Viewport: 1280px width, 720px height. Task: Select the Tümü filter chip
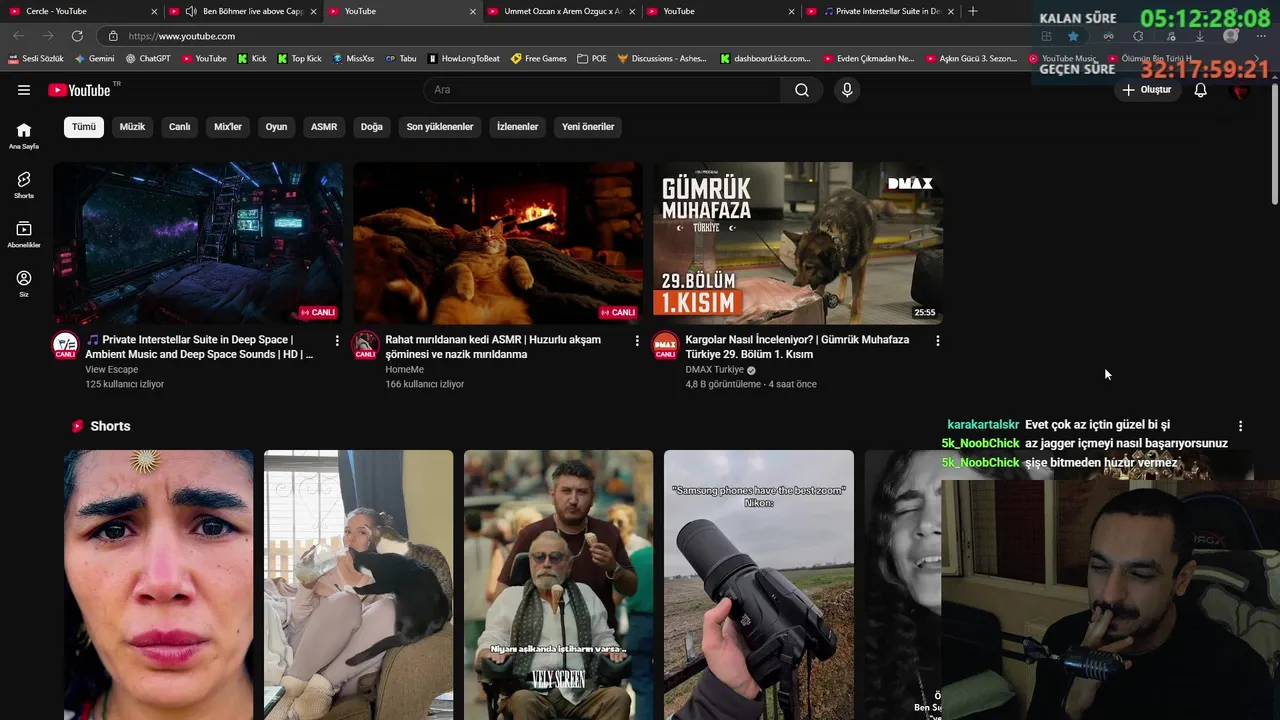(x=84, y=127)
